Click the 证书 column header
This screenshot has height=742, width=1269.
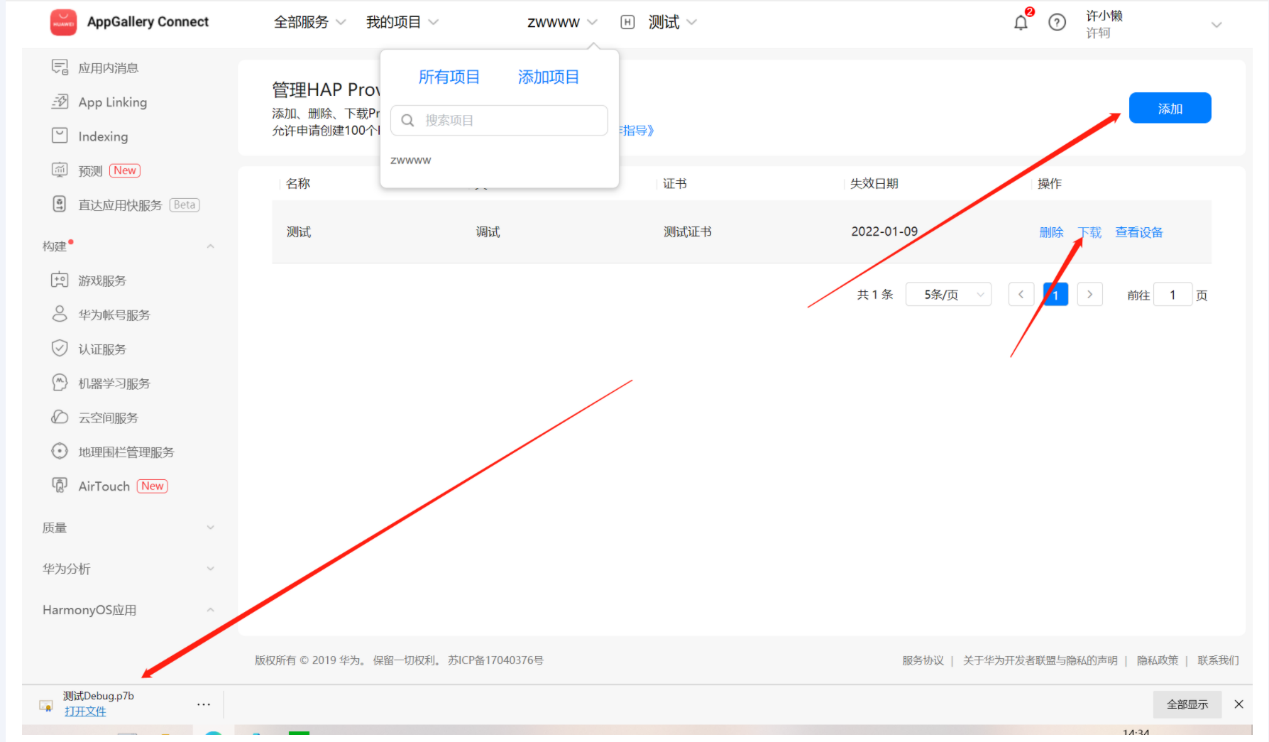[x=675, y=184]
